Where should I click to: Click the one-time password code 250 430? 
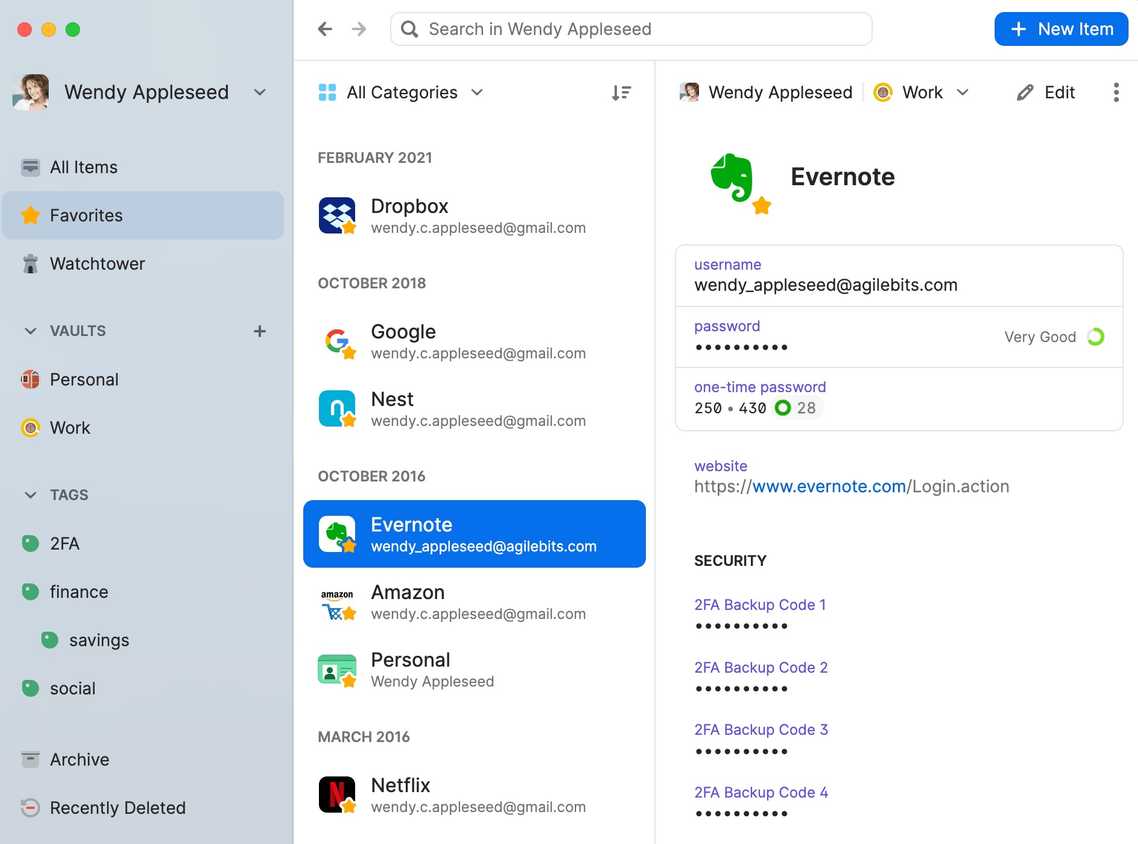[730, 408]
